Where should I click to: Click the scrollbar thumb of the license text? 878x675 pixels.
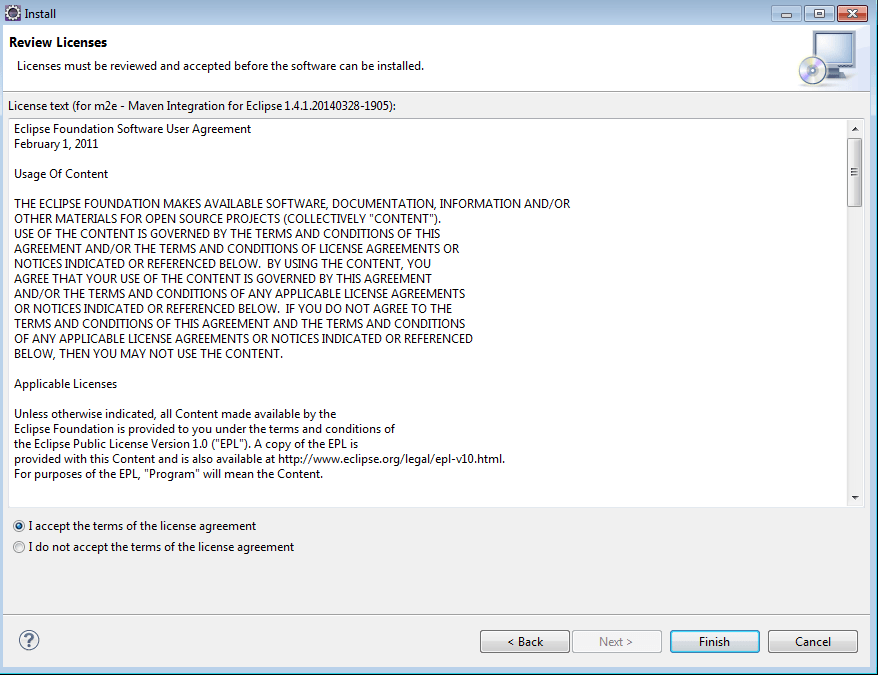point(854,172)
